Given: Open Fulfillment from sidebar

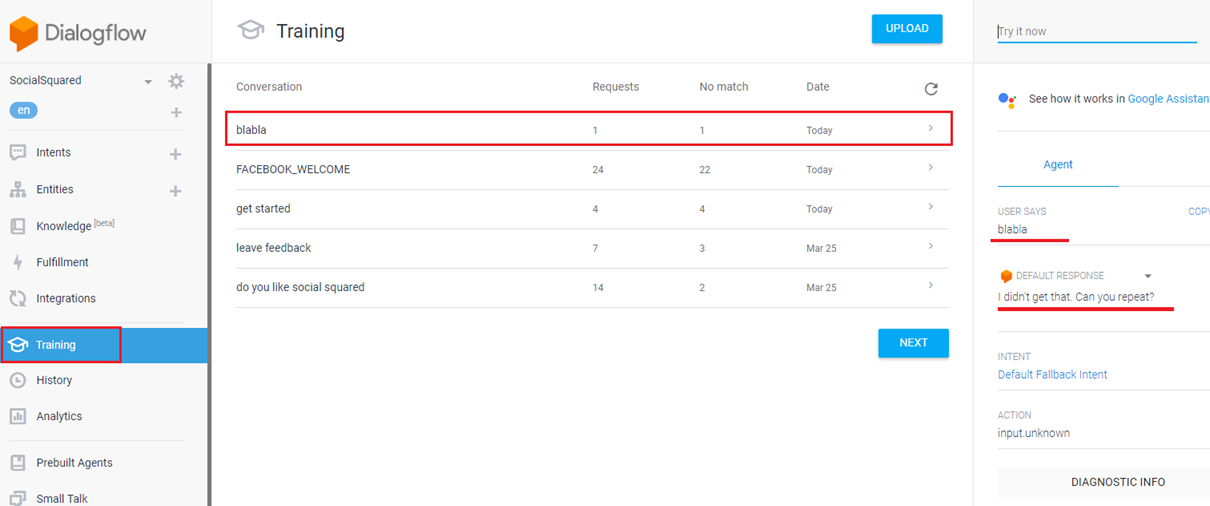Looking at the screenshot, I should point(62,262).
